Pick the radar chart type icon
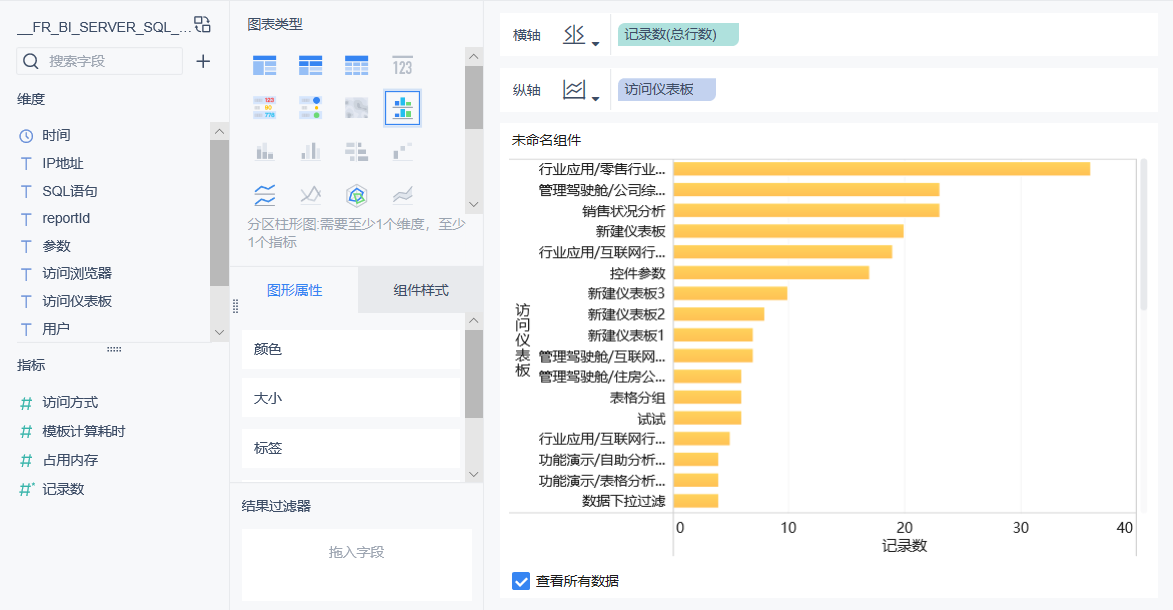 coord(356,193)
